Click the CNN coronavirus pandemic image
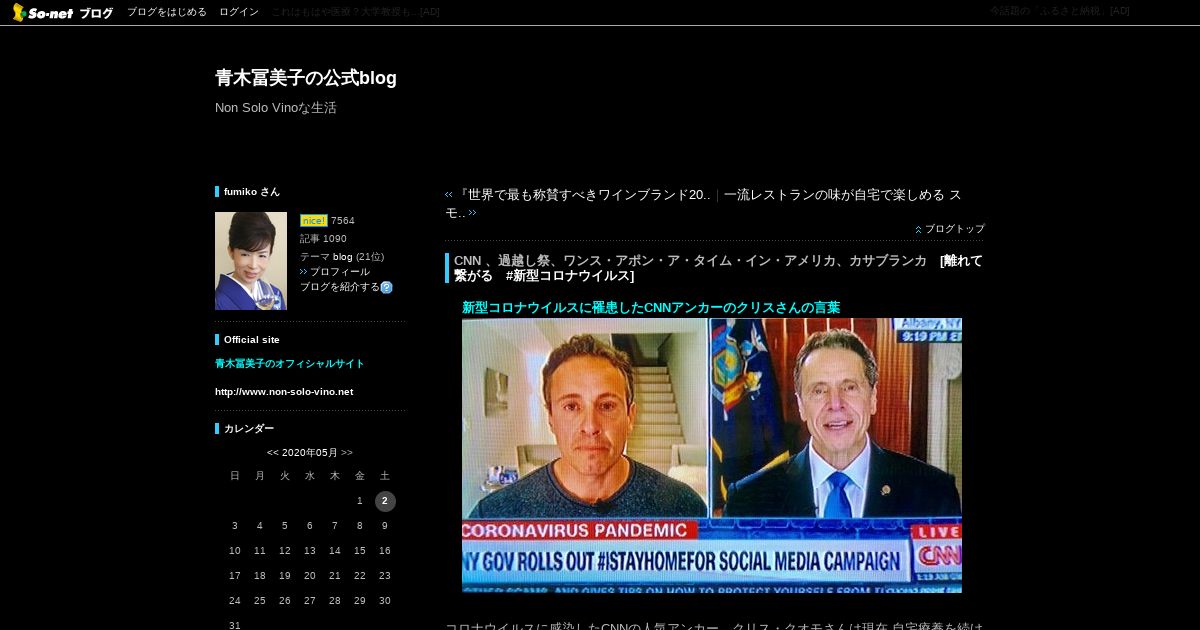This screenshot has width=1200, height=630. 712,456
